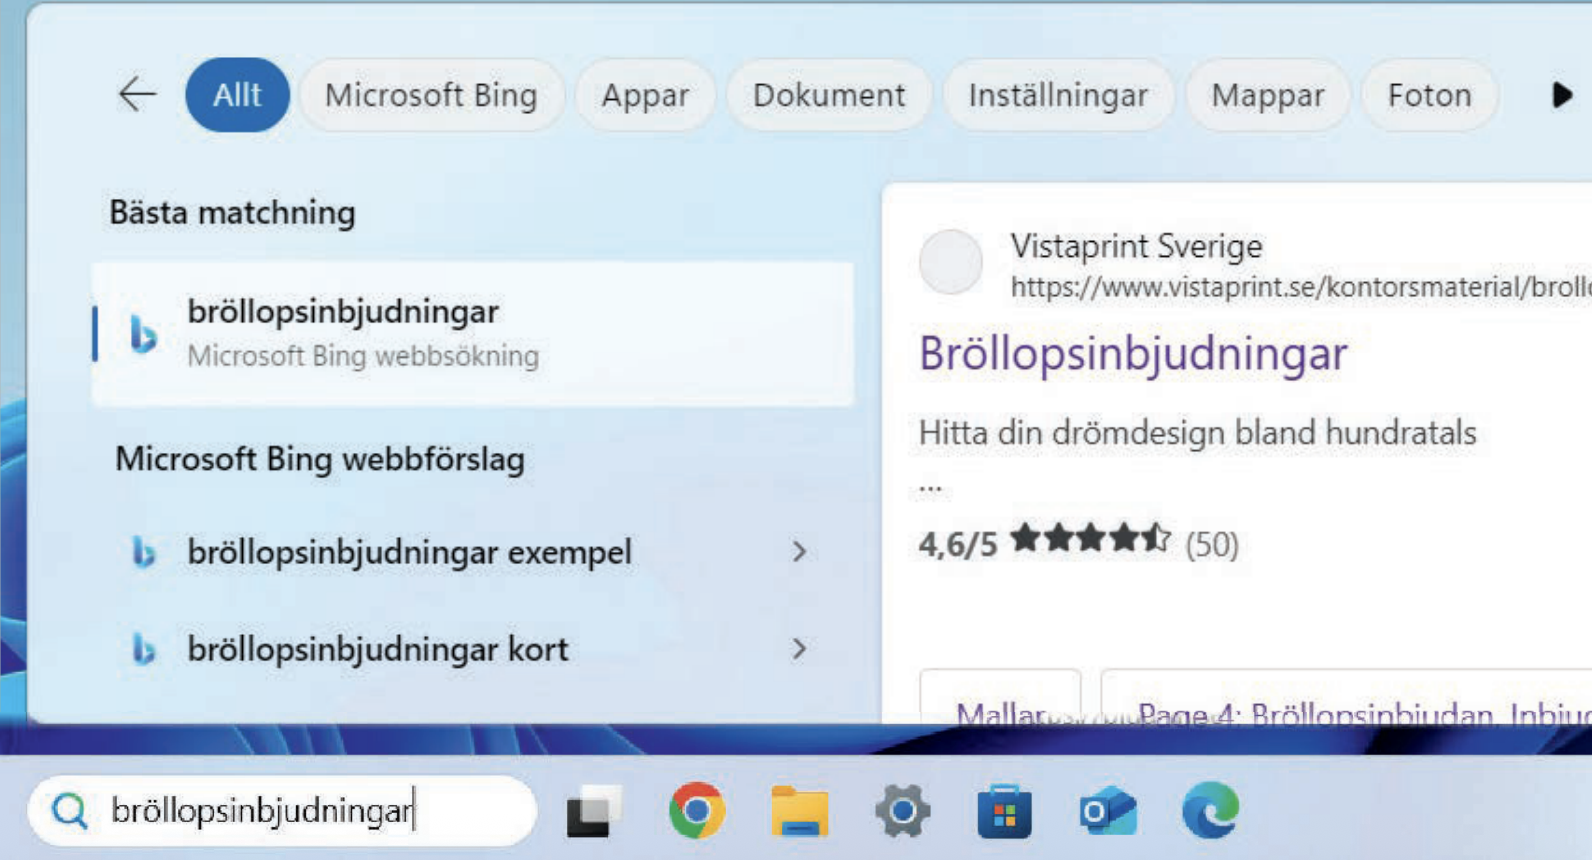This screenshot has height=860, width=1592.
Task: Filter results by Dokument
Action: coord(829,95)
